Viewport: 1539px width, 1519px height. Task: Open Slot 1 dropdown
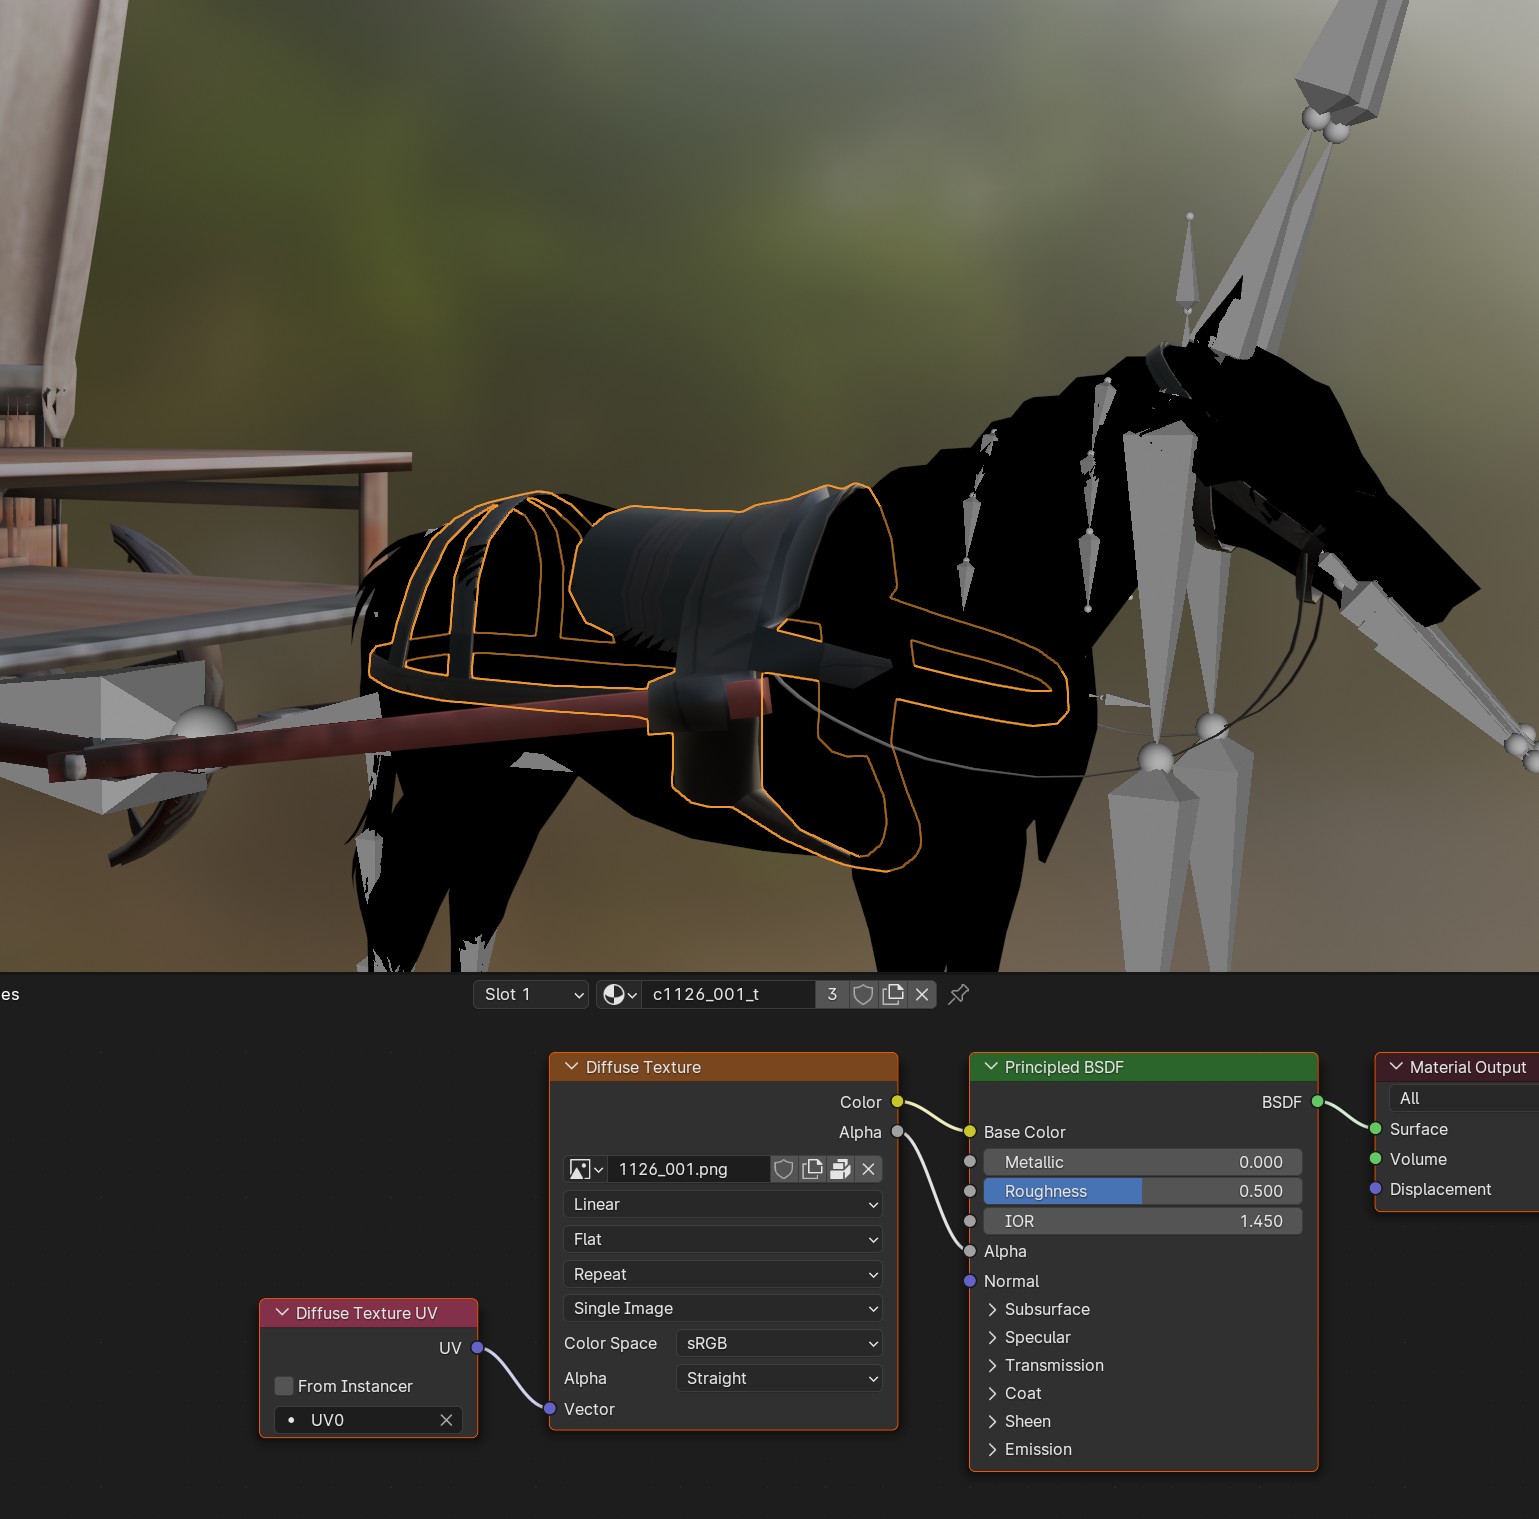pyautogui.click(x=531, y=994)
